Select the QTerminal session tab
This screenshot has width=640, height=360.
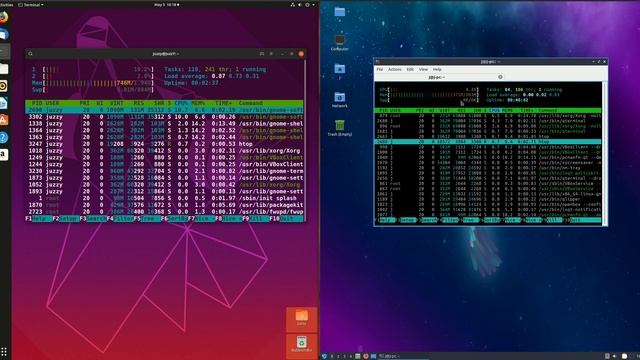[x=440, y=77]
